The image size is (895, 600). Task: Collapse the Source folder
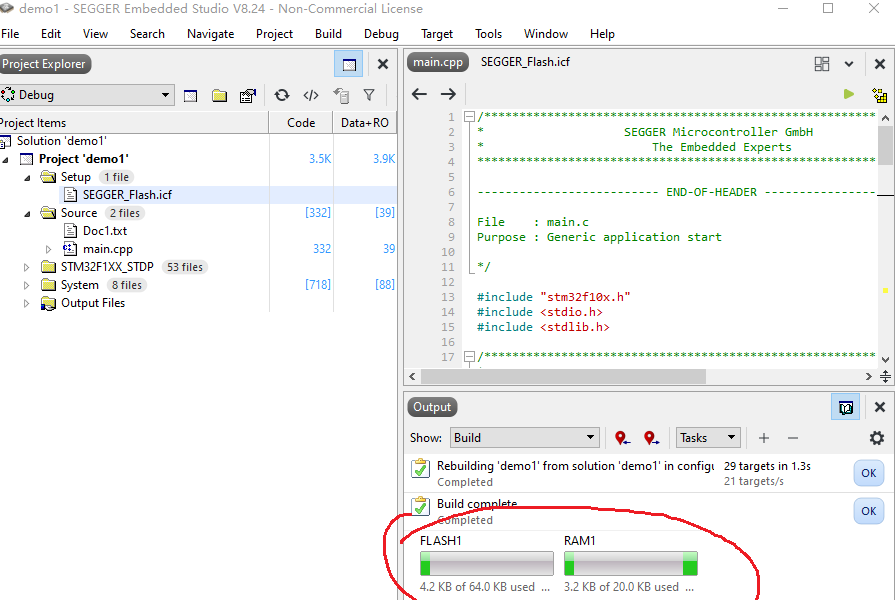(27, 214)
